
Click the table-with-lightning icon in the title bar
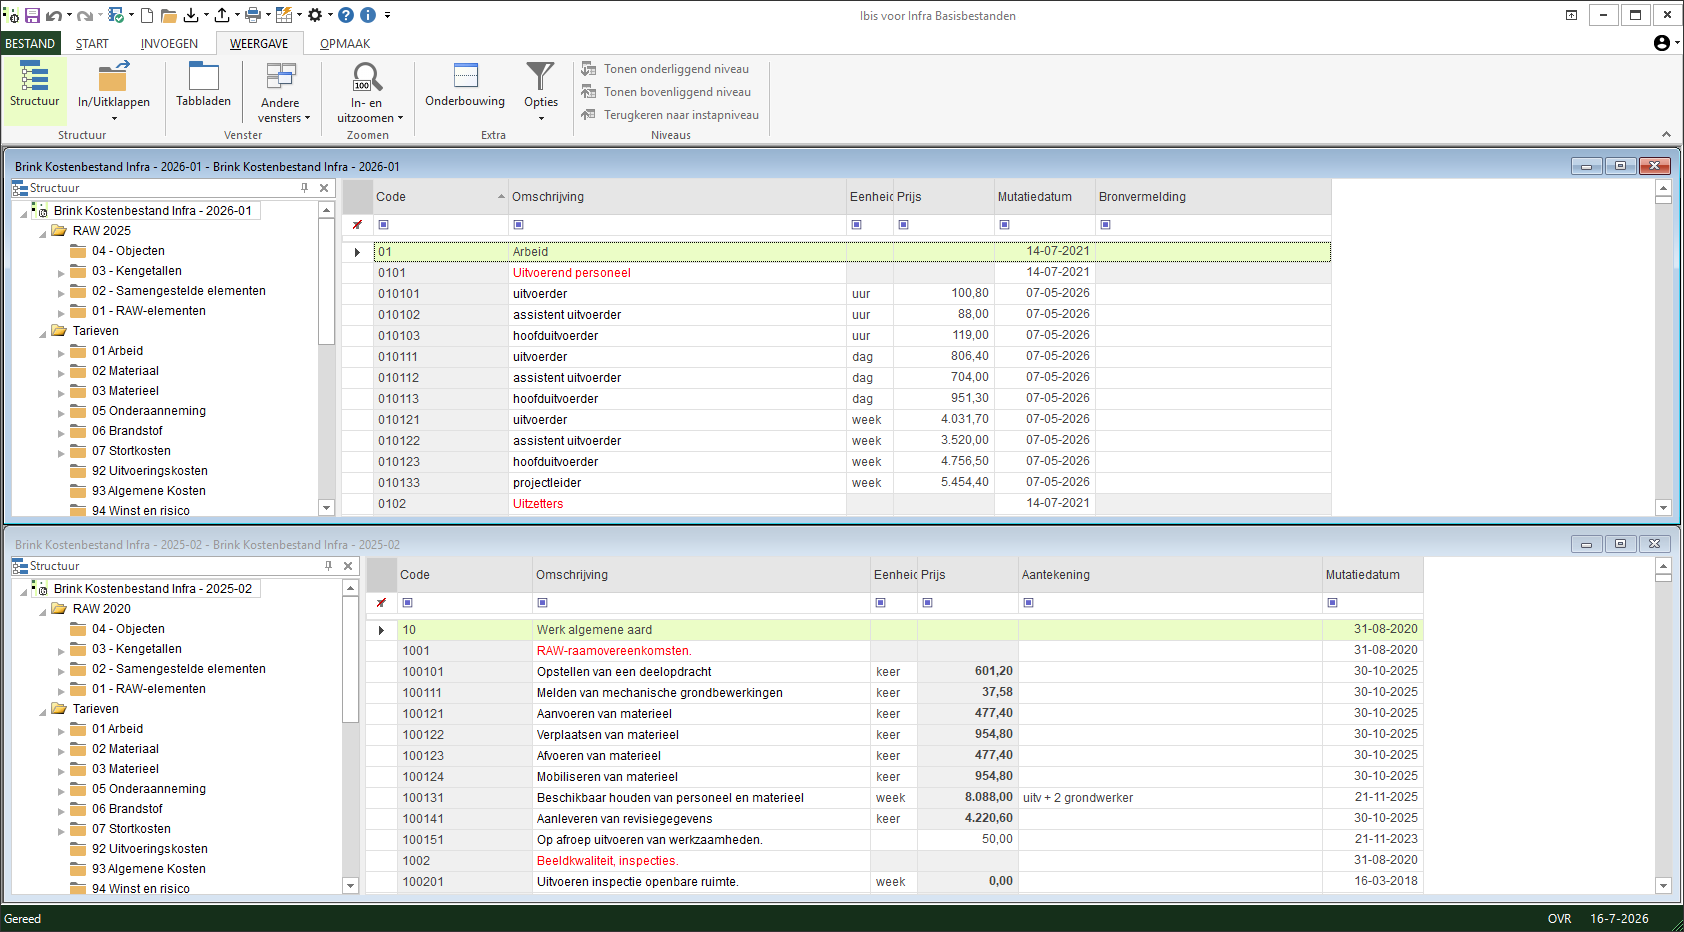click(x=284, y=15)
